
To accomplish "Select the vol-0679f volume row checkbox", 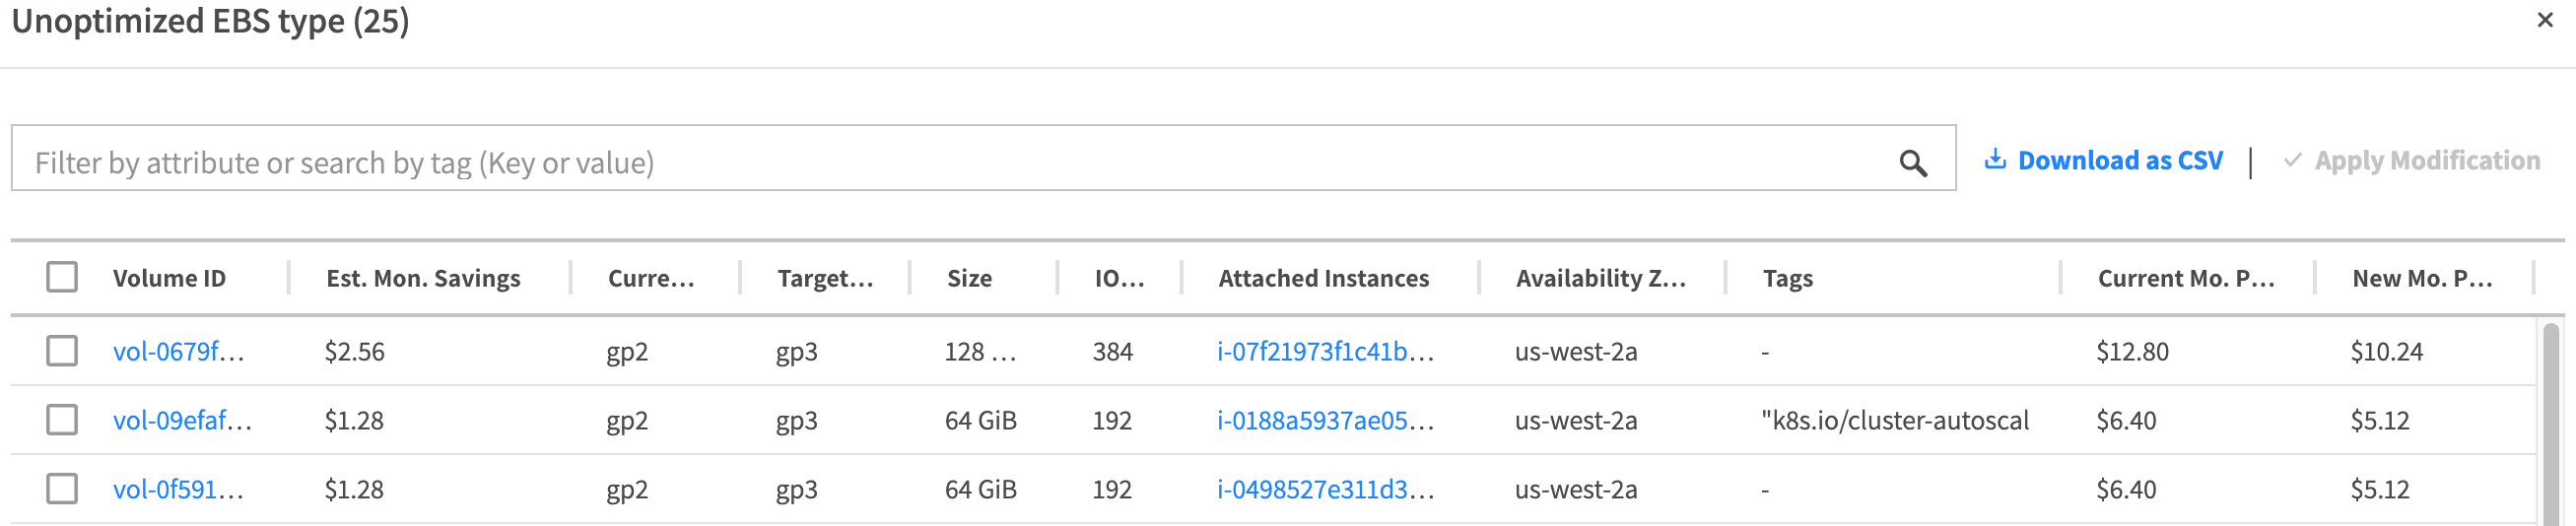I will (x=62, y=351).
